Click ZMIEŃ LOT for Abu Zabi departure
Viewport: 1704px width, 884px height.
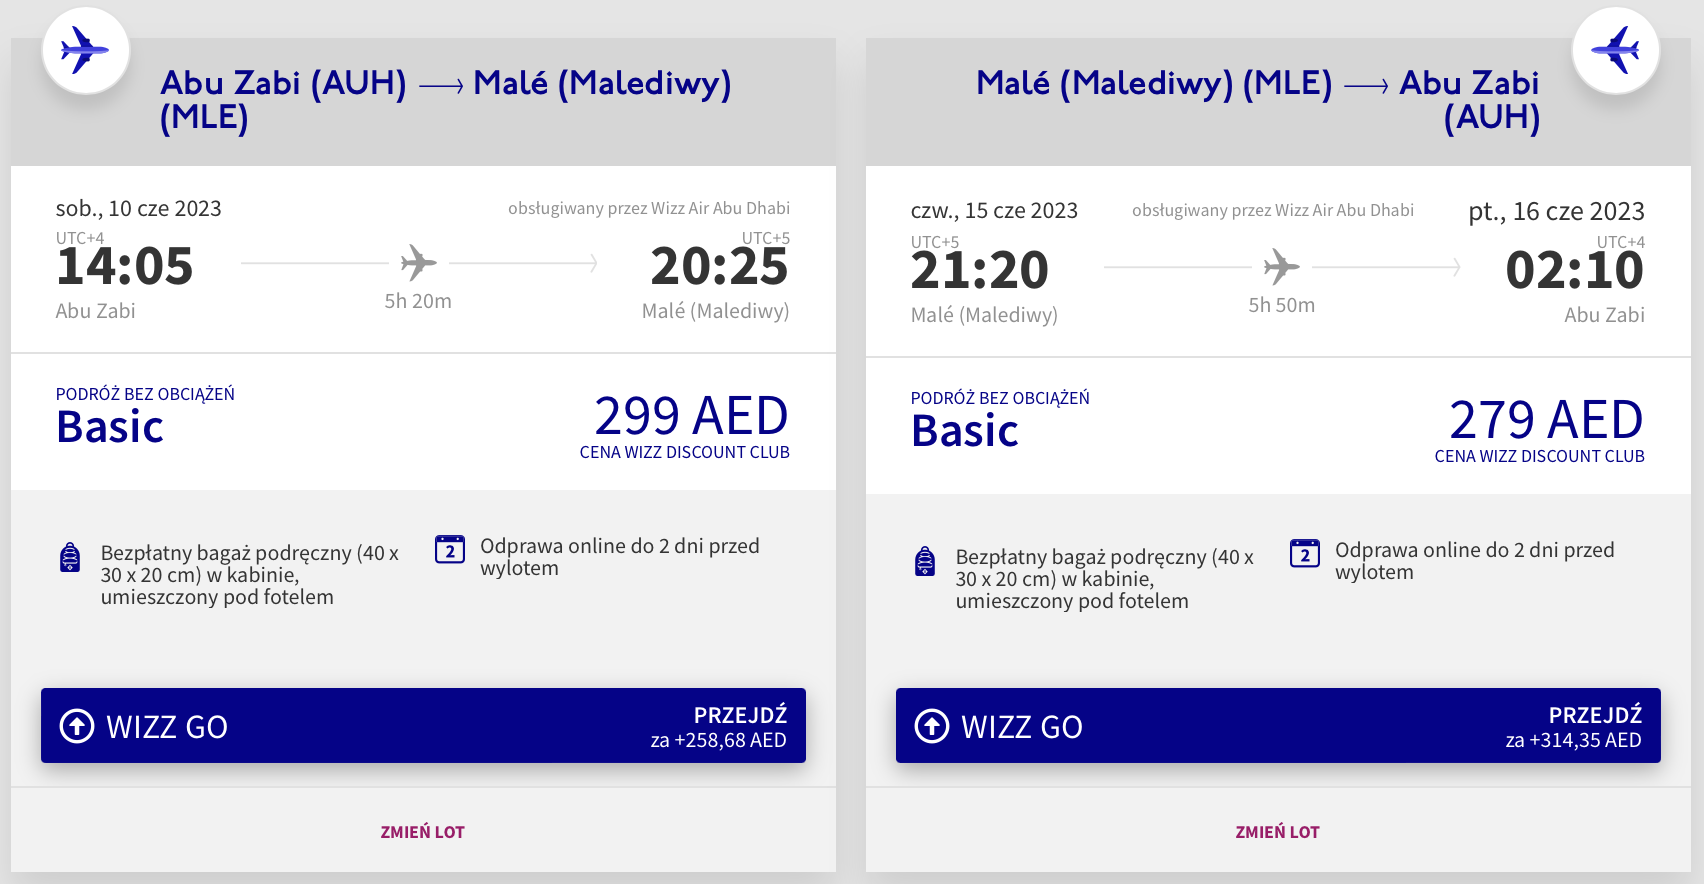pos(422,832)
